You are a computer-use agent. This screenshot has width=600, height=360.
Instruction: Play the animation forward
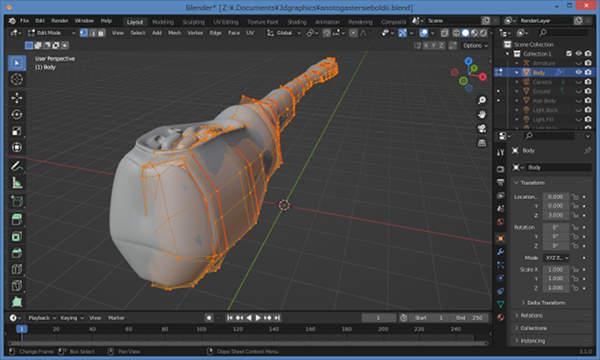pyautogui.click(x=258, y=318)
